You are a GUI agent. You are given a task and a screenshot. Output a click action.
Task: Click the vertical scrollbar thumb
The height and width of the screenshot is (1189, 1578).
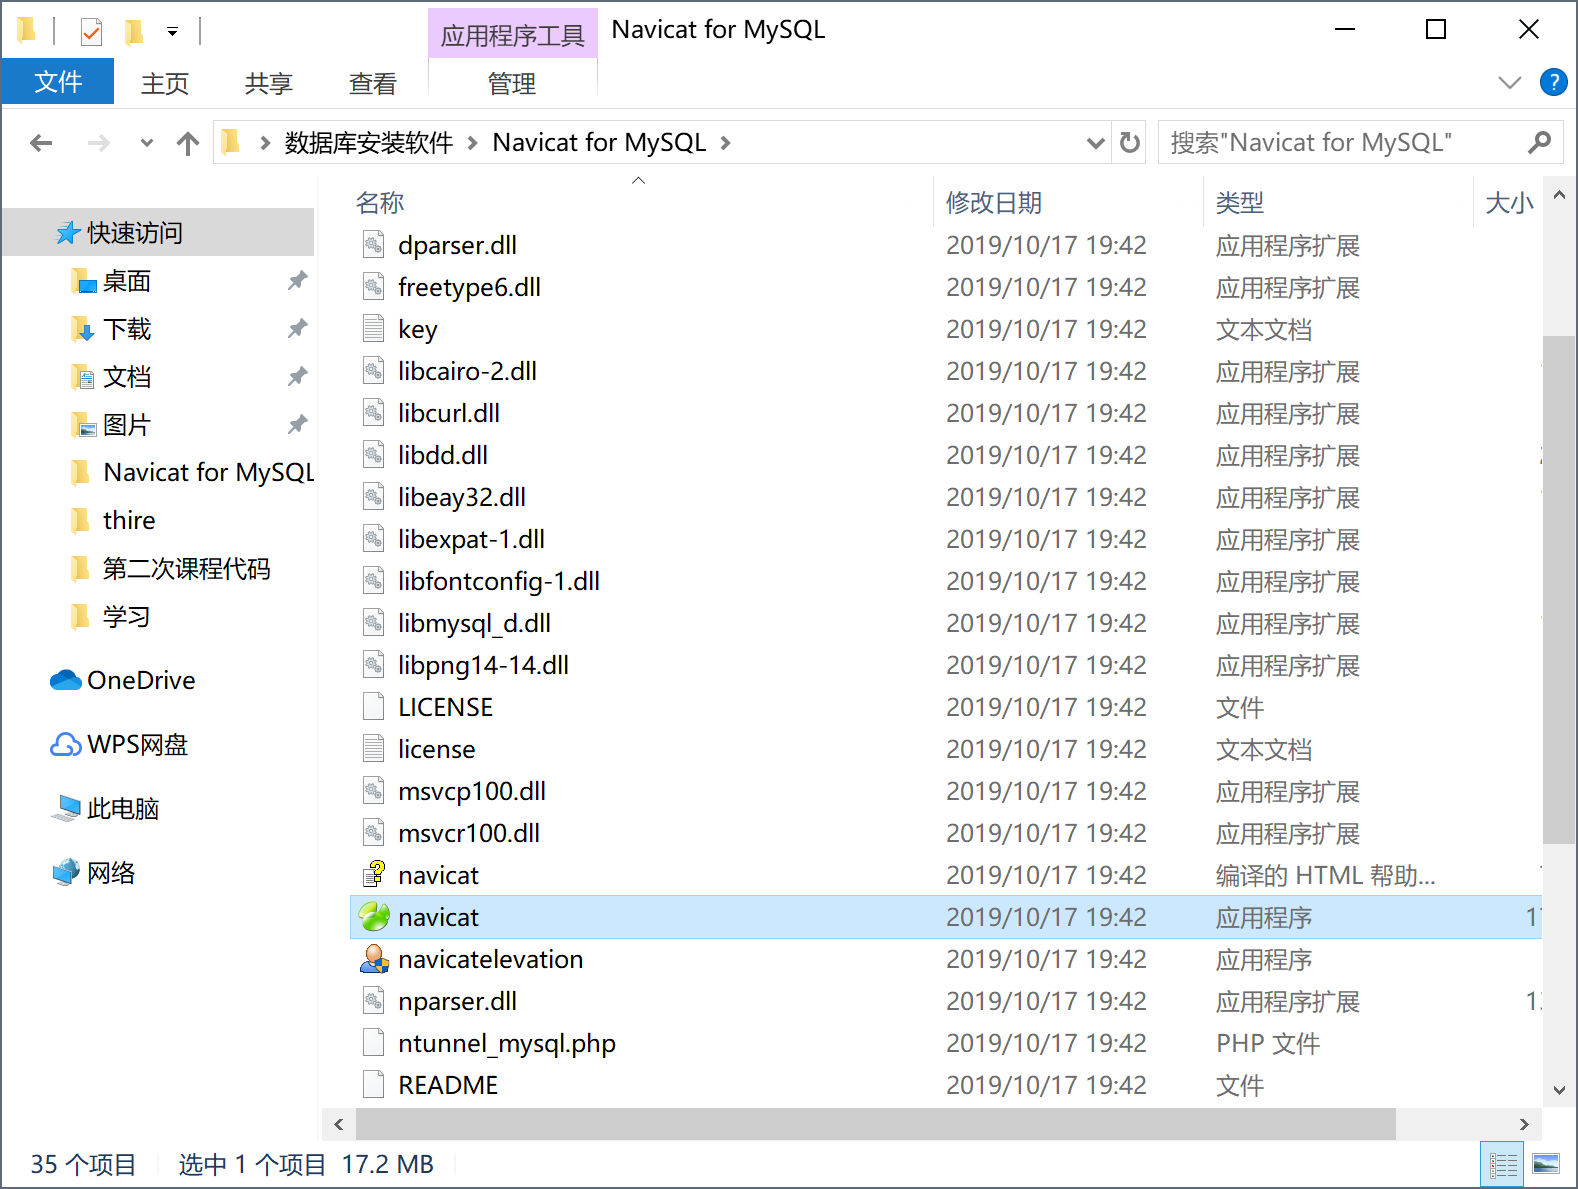coord(1559,590)
